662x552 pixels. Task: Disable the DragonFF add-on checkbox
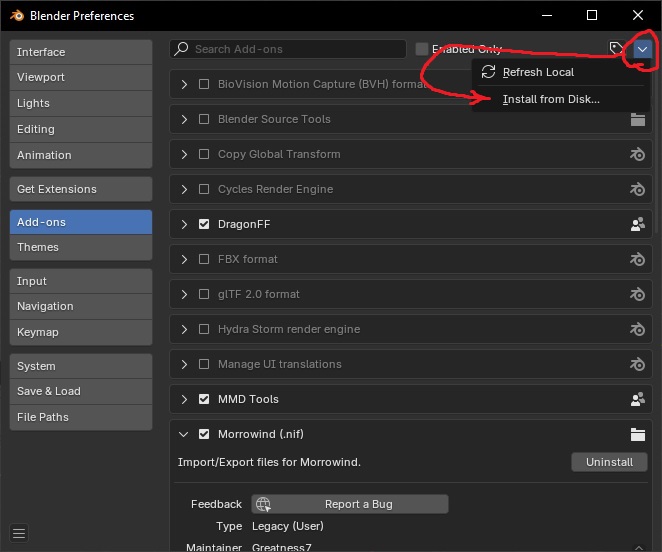204,224
